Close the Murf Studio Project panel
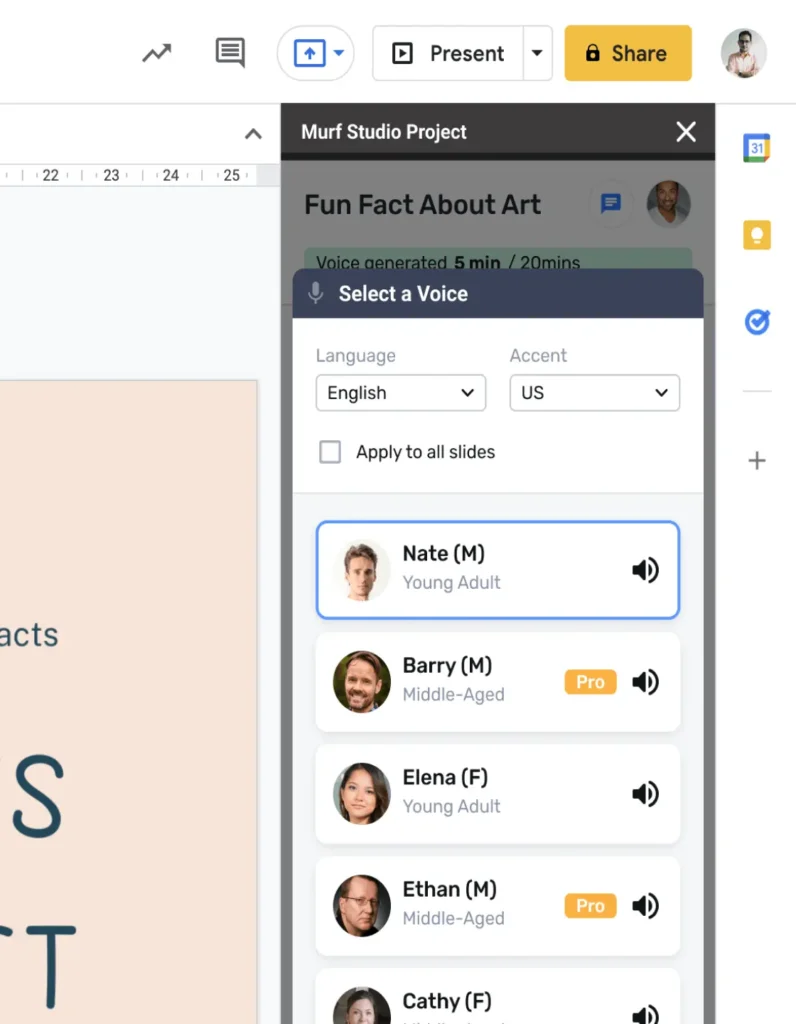796x1024 pixels. (x=686, y=132)
